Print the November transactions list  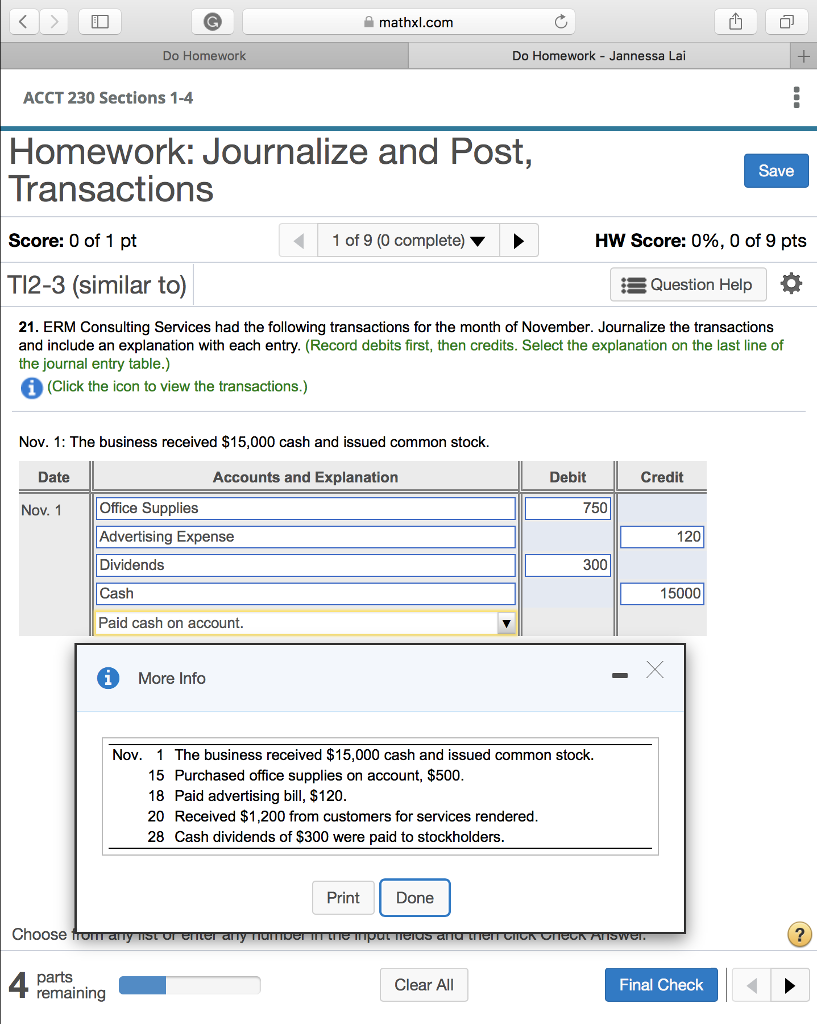(343, 897)
